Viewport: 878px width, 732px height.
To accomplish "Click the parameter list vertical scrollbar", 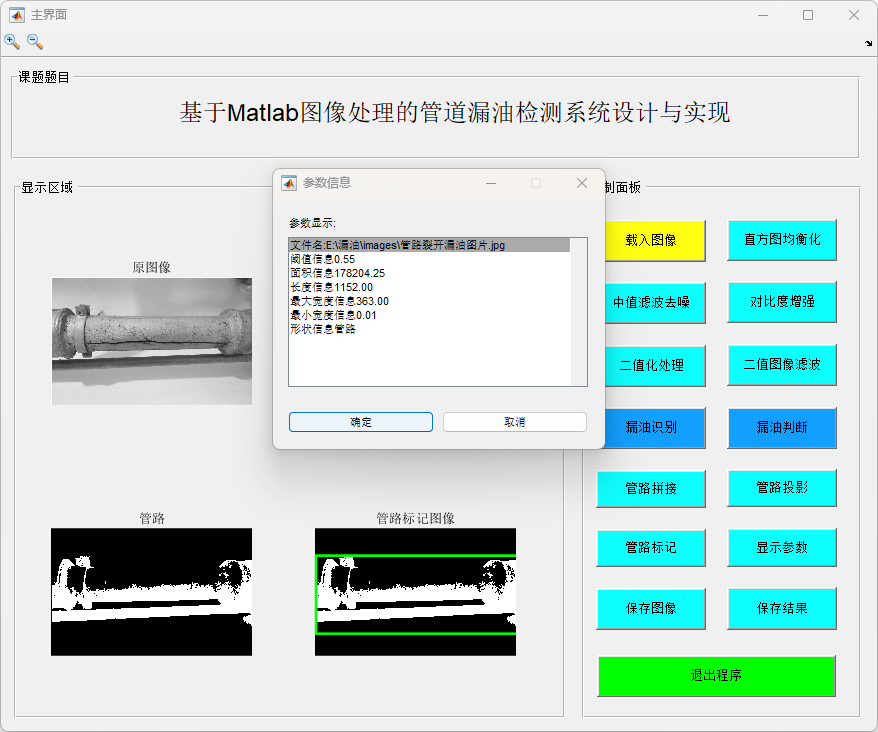I will tap(578, 312).
